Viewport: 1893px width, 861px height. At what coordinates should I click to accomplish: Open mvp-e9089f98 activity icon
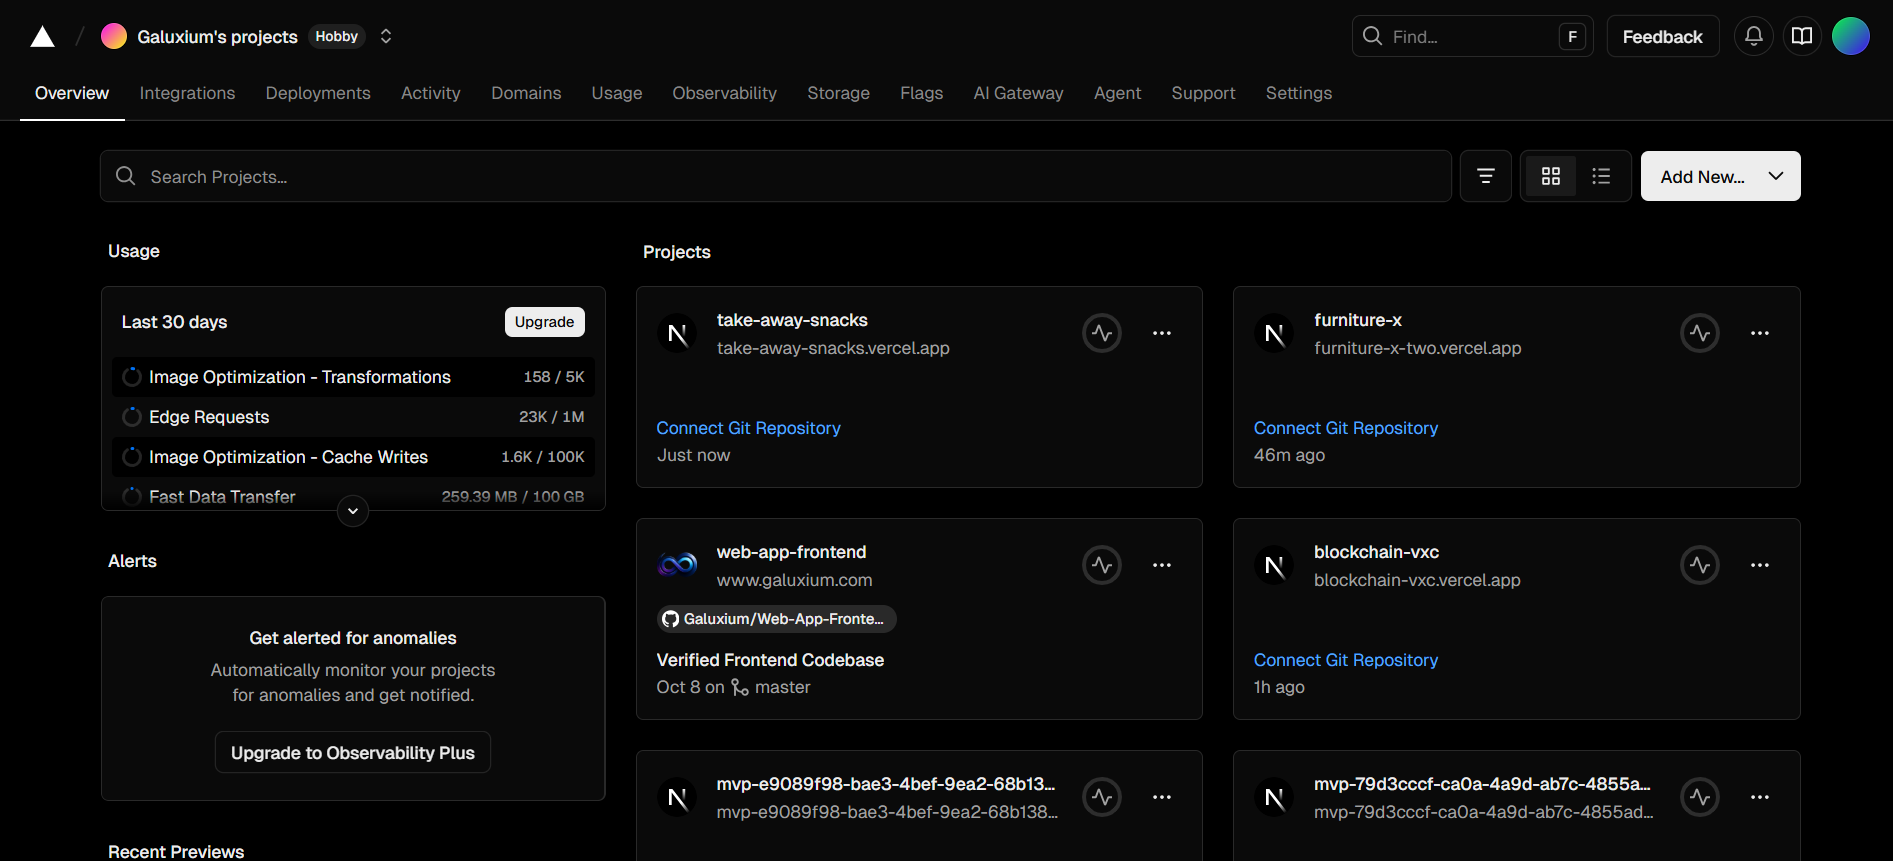tap(1102, 797)
